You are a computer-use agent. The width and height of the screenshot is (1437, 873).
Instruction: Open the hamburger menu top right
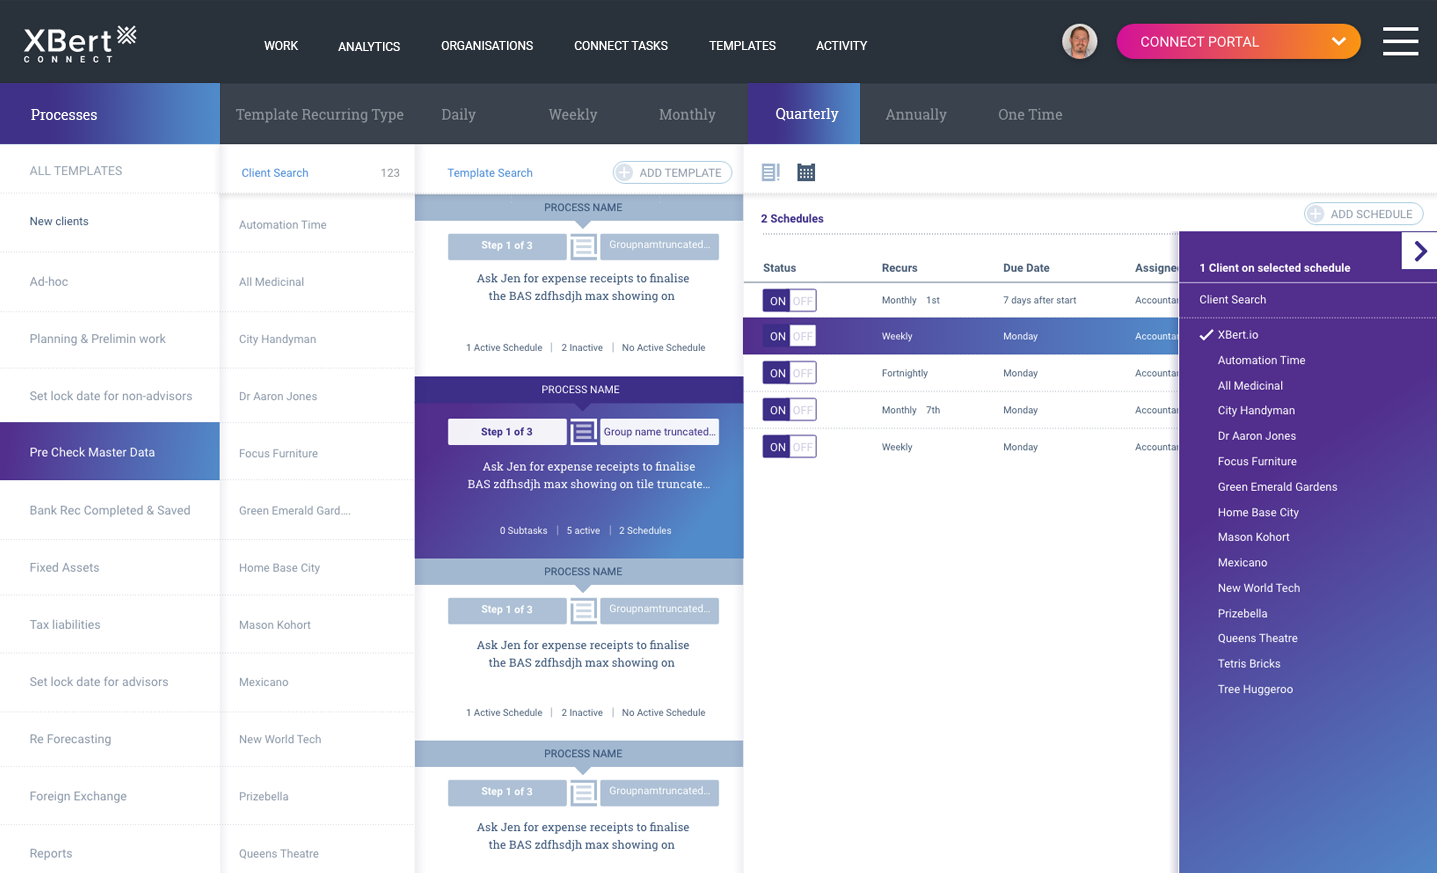coord(1400,41)
